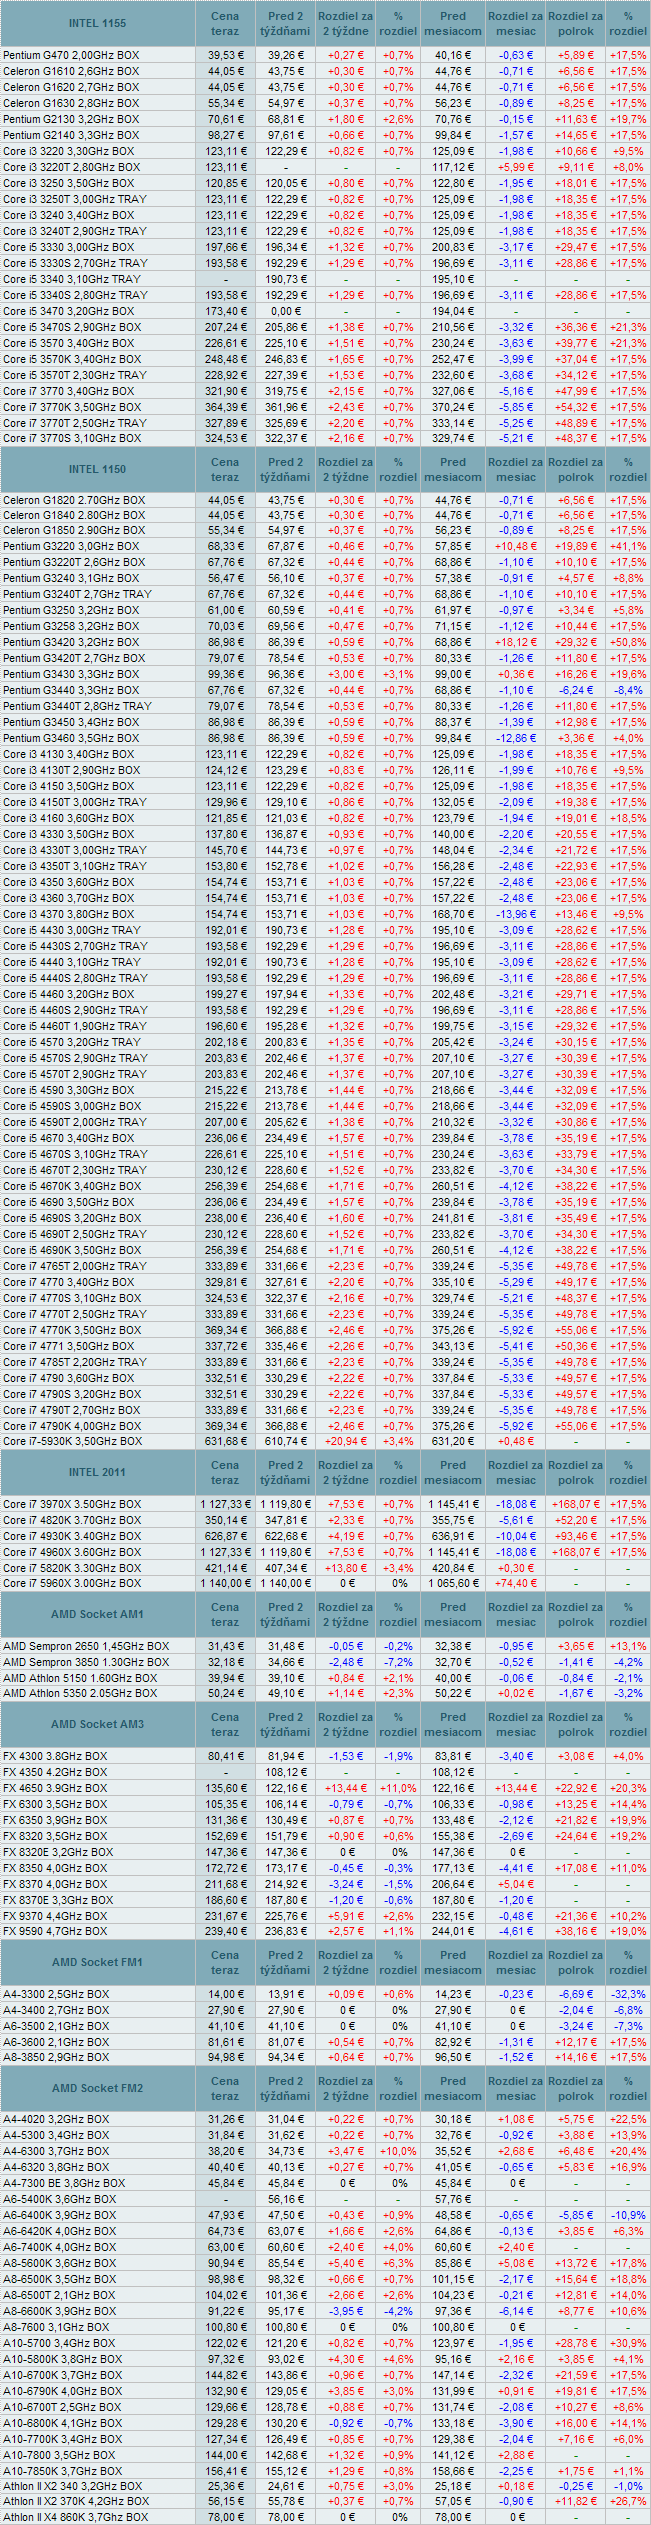Select Pred 2 týždňami header in AMD Socket FM2
This screenshot has width=651, height=2525.
tap(285, 2088)
